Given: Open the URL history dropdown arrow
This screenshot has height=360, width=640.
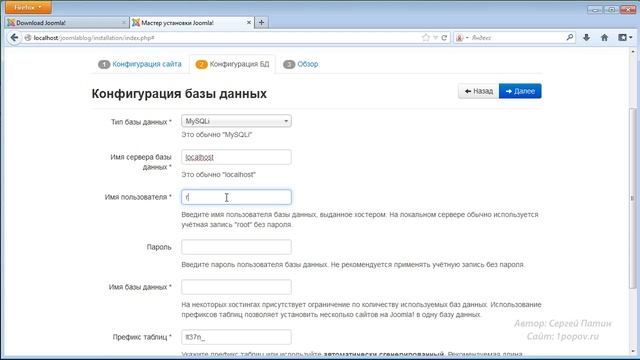Looking at the screenshot, I should [x=436, y=38].
